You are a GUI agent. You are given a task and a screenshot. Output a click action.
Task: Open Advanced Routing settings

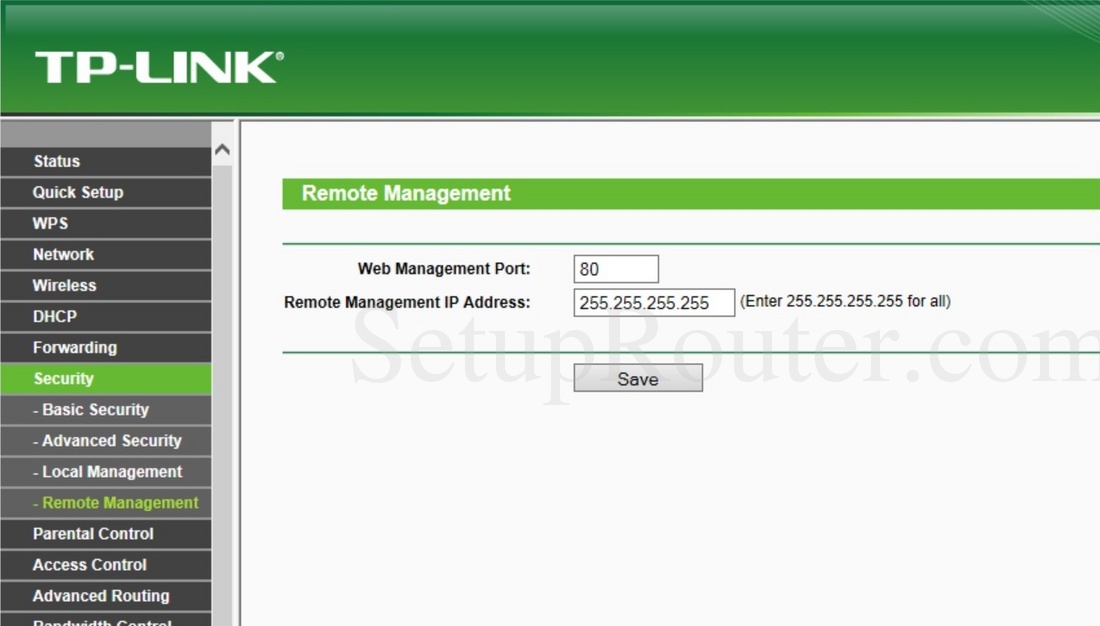pos(100,595)
